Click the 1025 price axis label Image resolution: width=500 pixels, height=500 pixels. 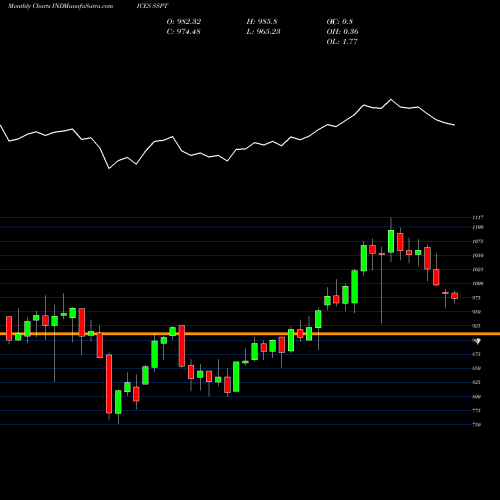click(478, 269)
